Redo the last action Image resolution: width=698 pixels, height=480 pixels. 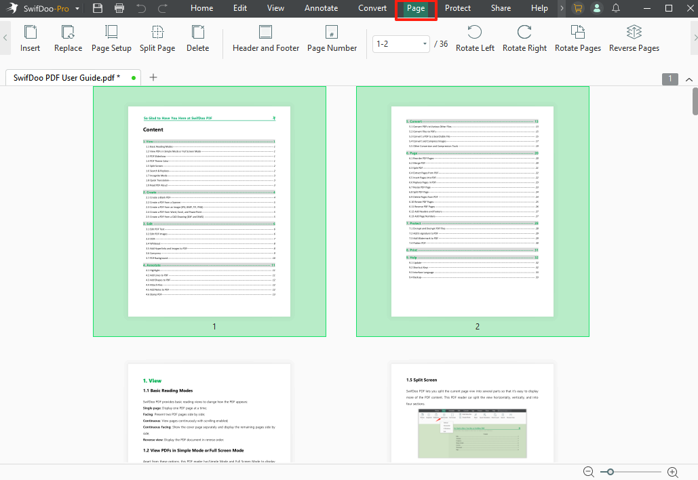(x=162, y=8)
